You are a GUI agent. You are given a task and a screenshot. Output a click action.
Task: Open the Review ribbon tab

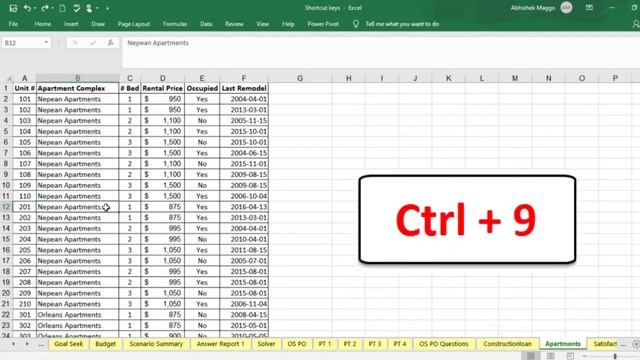point(234,24)
